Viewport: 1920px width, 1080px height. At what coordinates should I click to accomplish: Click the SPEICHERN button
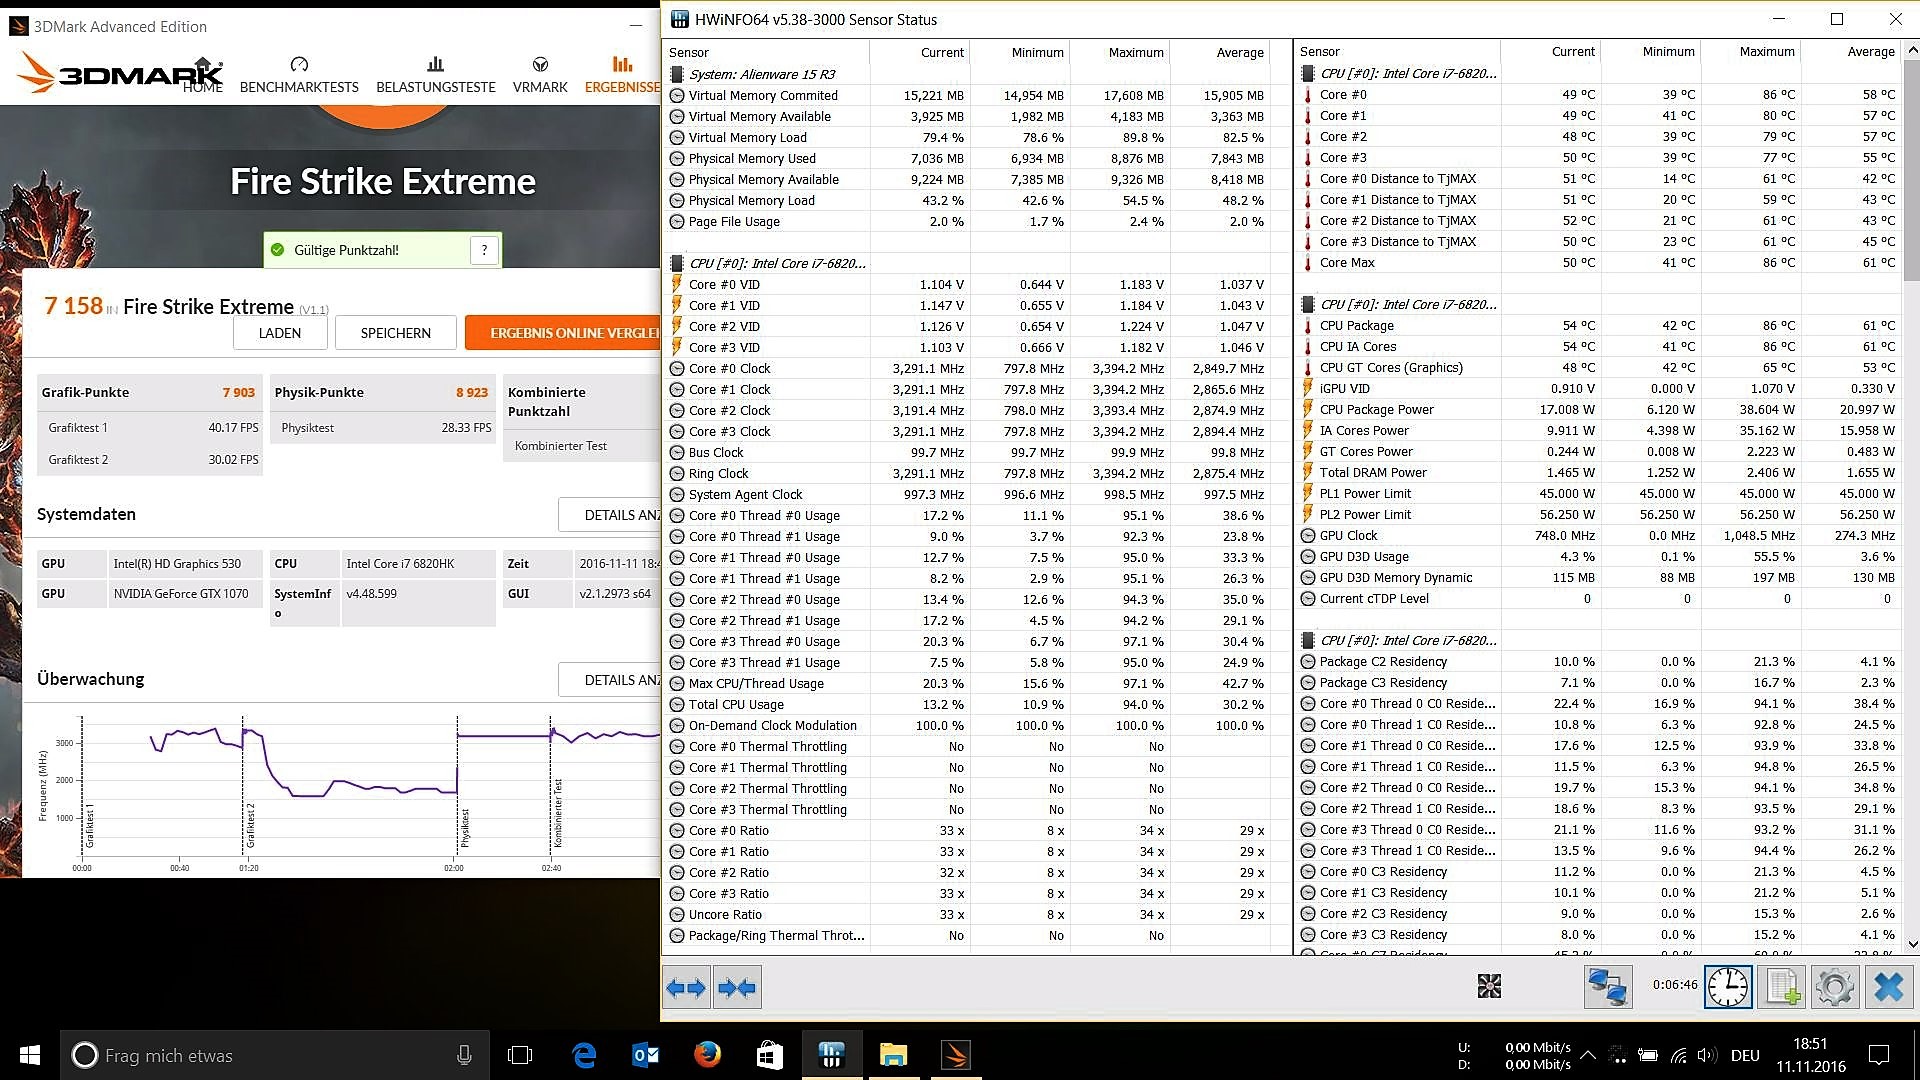click(x=395, y=333)
